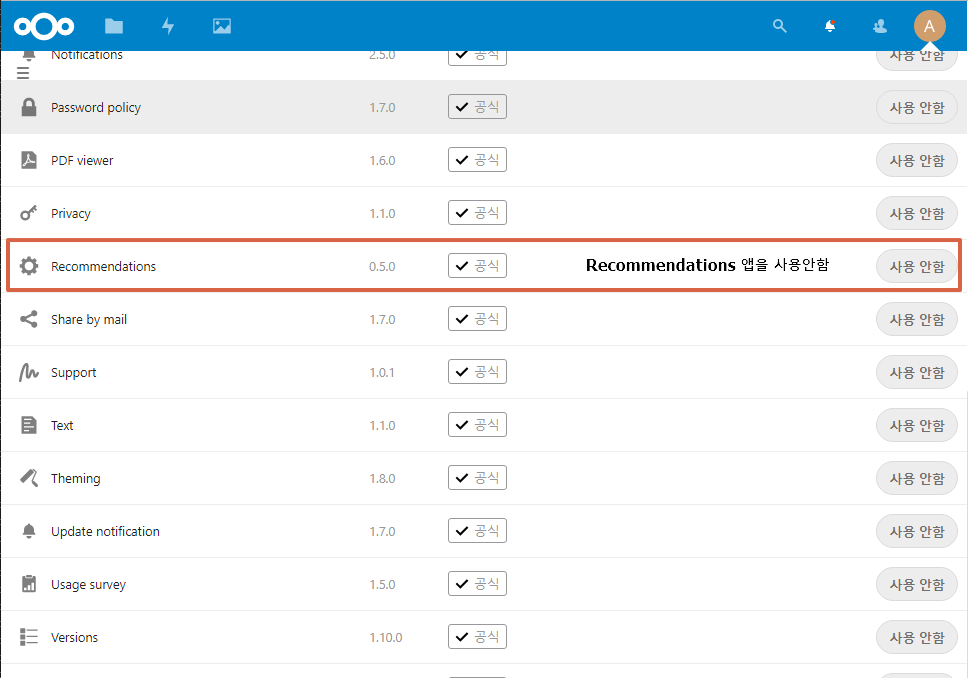Click version 1.6.0 of PDF viewer

(382, 161)
